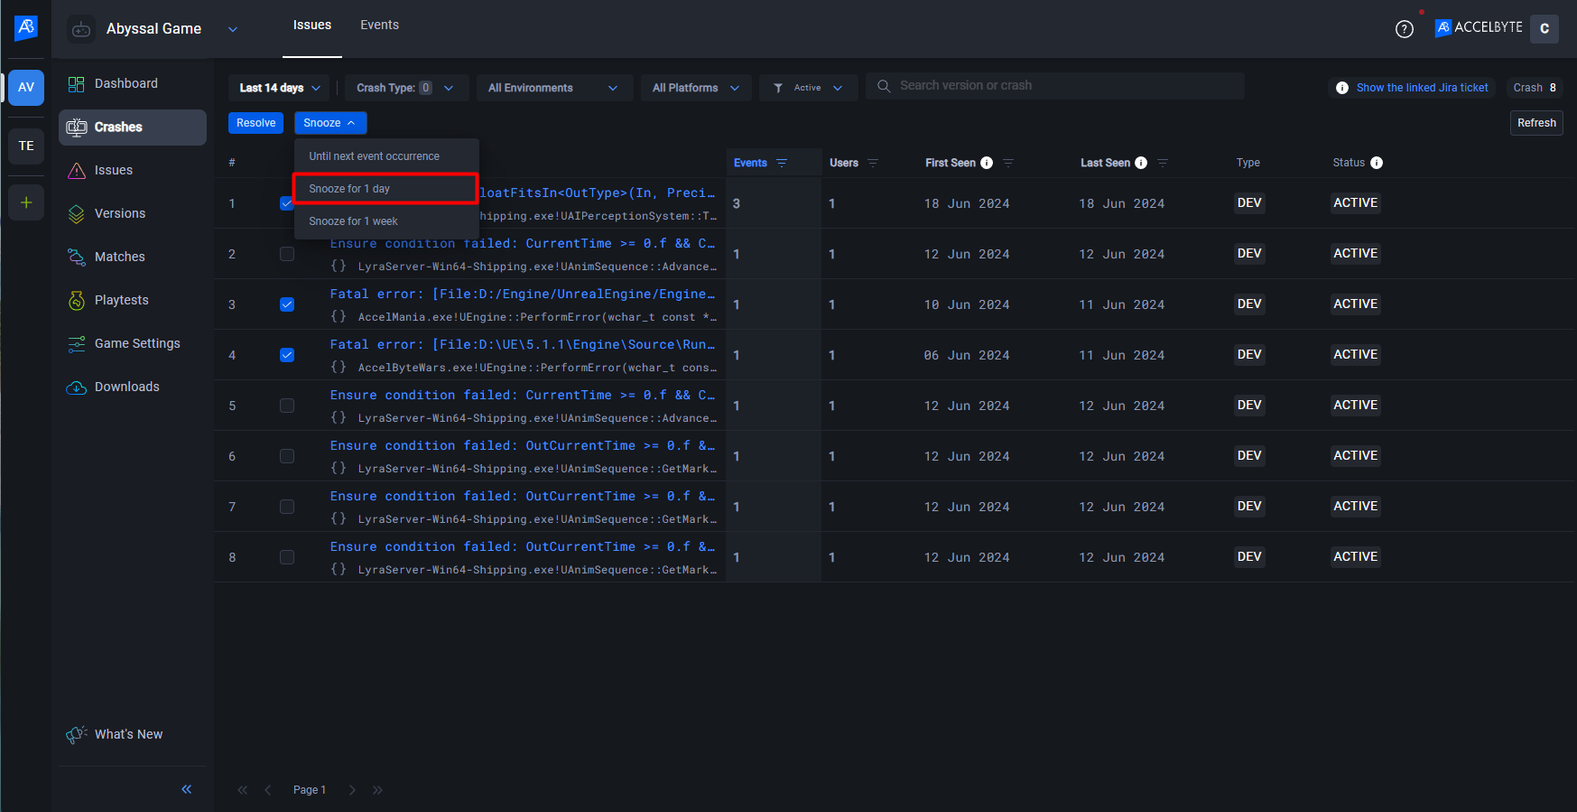Open the Last 14 days dropdown
This screenshot has height=812, width=1577.
(279, 88)
